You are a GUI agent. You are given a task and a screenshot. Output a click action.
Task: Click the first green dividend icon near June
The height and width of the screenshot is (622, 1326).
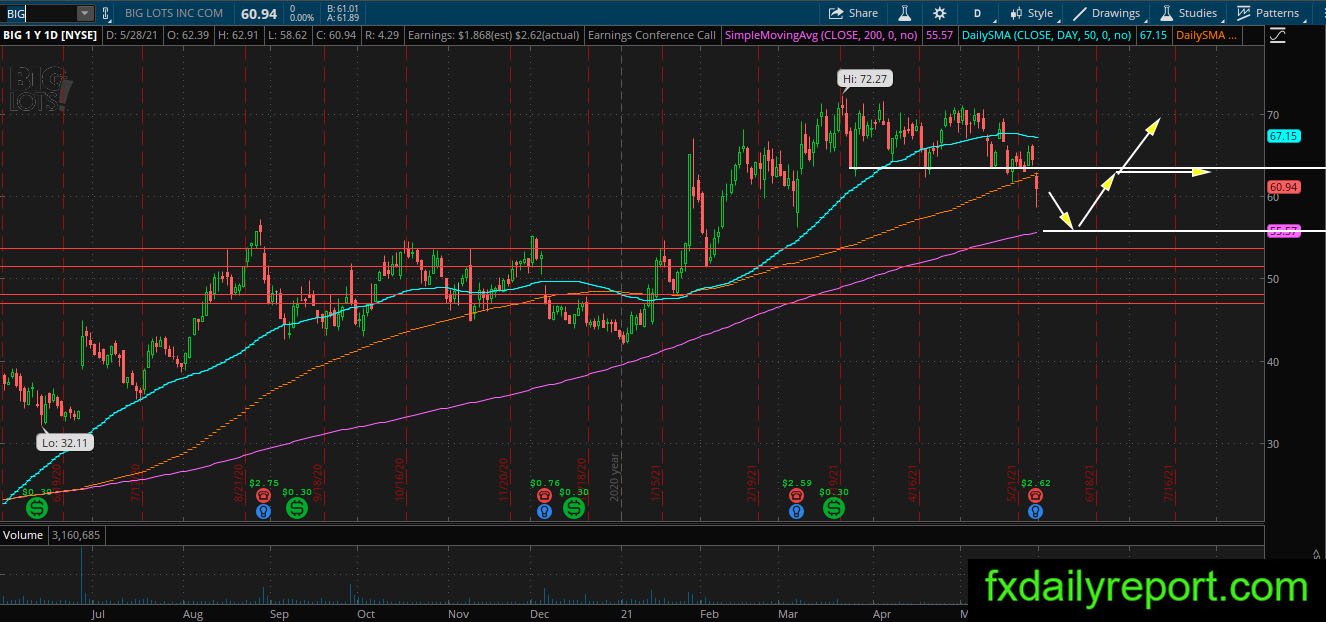point(37,508)
